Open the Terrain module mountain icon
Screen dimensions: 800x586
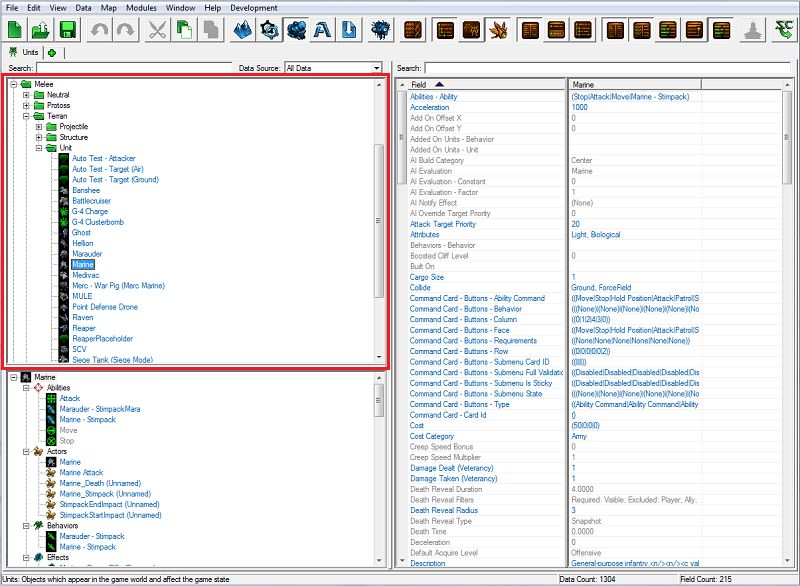242,30
